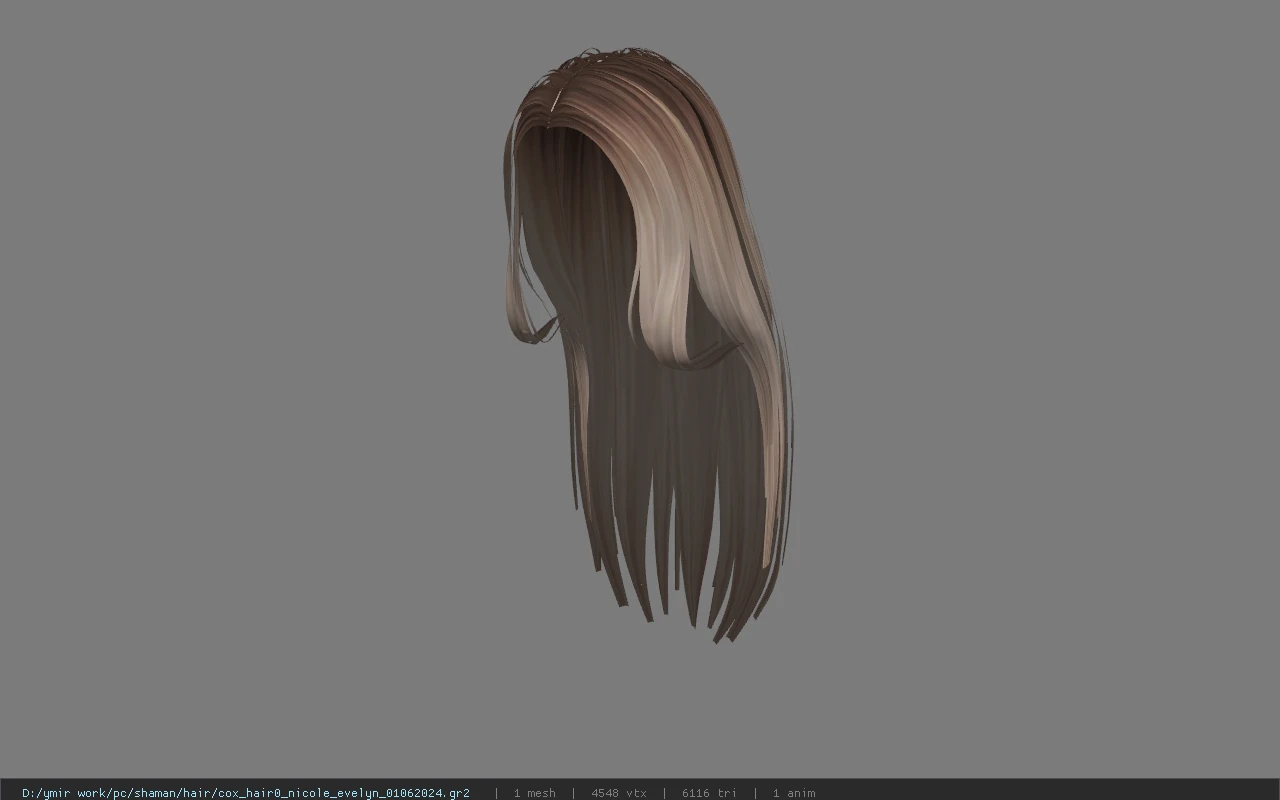Viewport: 1280px width, 800px height.
Task: Click the '6116 tri' triangle count
Action: click(709, 793)
